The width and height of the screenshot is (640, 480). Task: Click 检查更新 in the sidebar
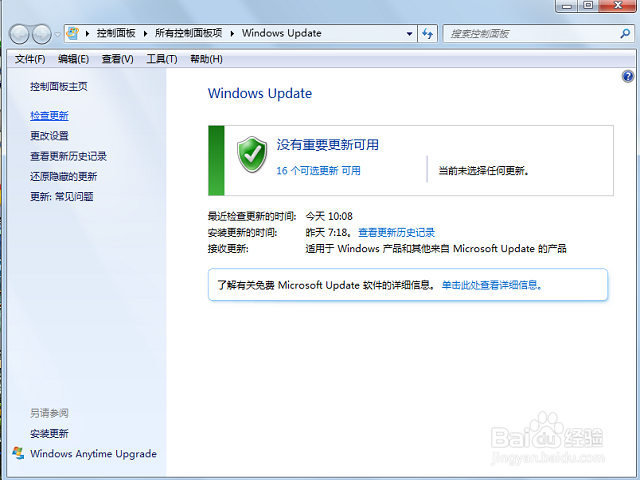(49, 116)
